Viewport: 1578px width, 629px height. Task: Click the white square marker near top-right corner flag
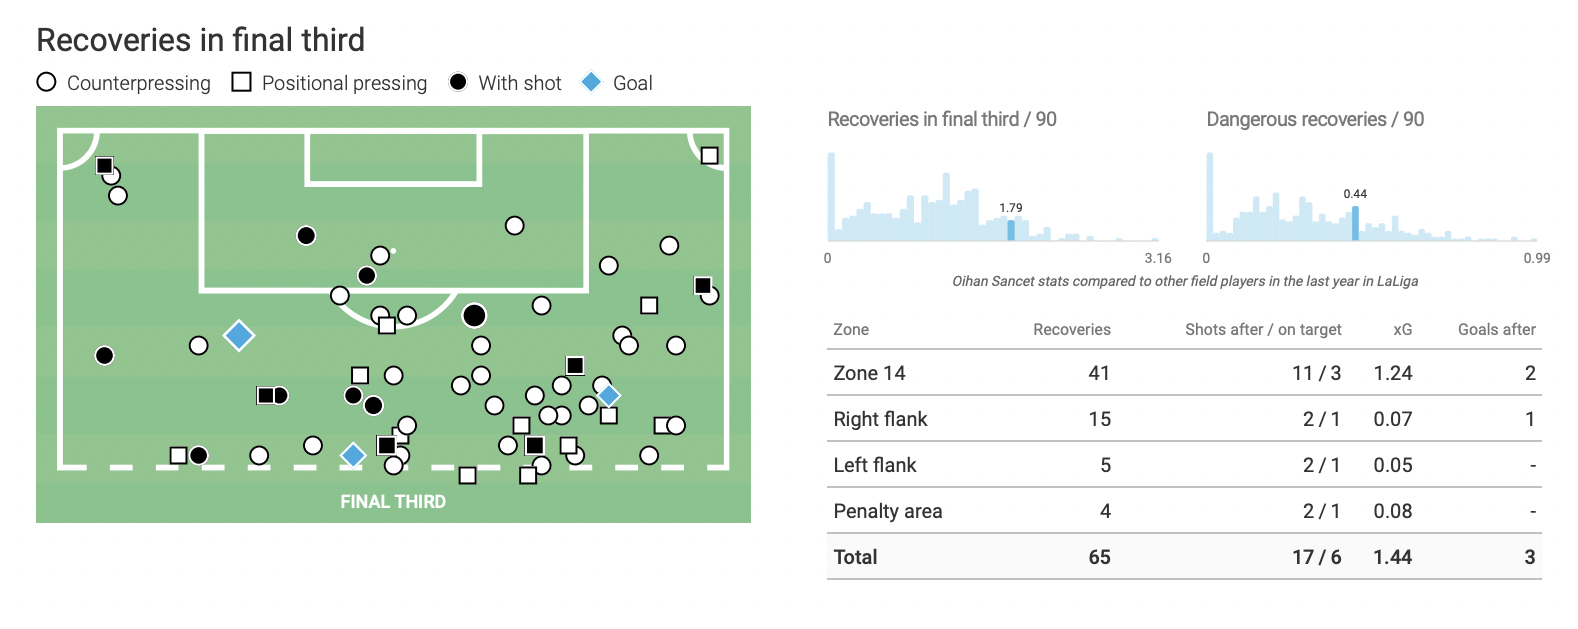coord(709,155)
